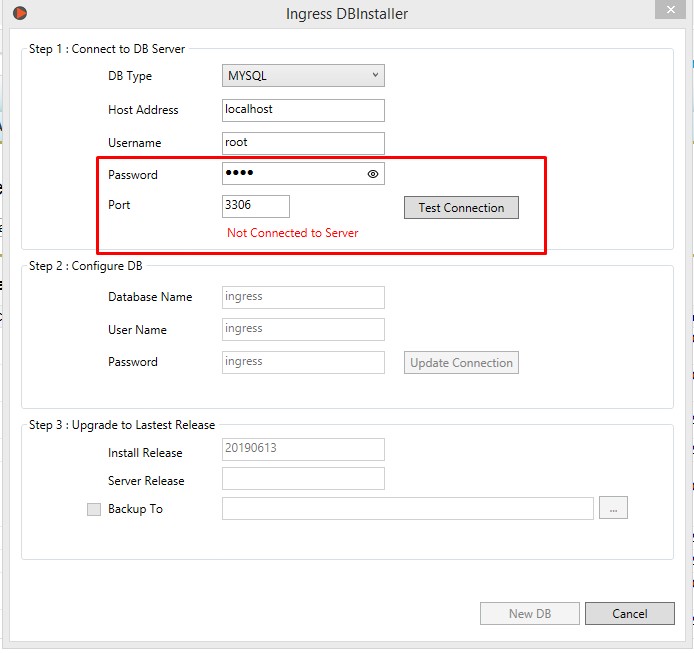Click the Database Name label
Viewport: 694px width, 653px height.
(x=150, y=297)
